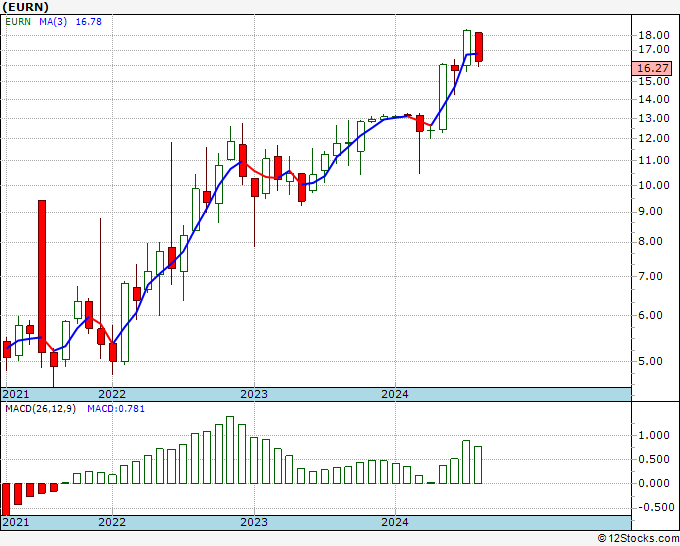Image resolution: width=680 pixels, height=546 pixels.
Task: Click 2023 on the MACD time axis
Action: pos(254,522)
